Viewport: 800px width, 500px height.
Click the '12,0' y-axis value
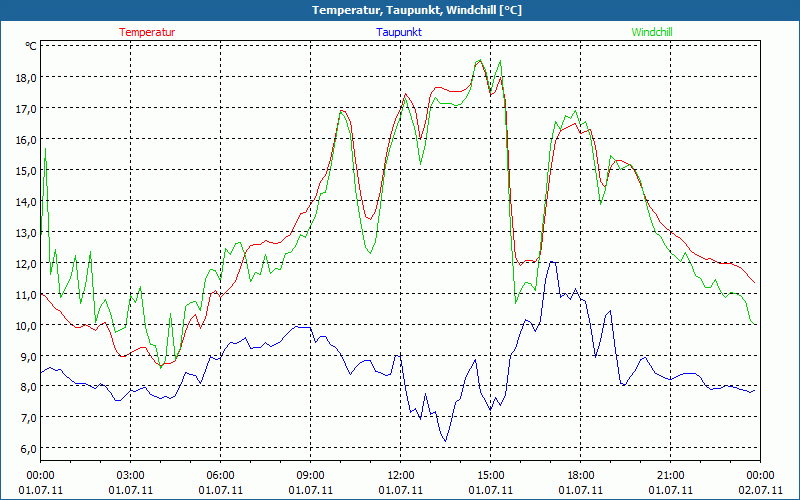tap(27, 263)
